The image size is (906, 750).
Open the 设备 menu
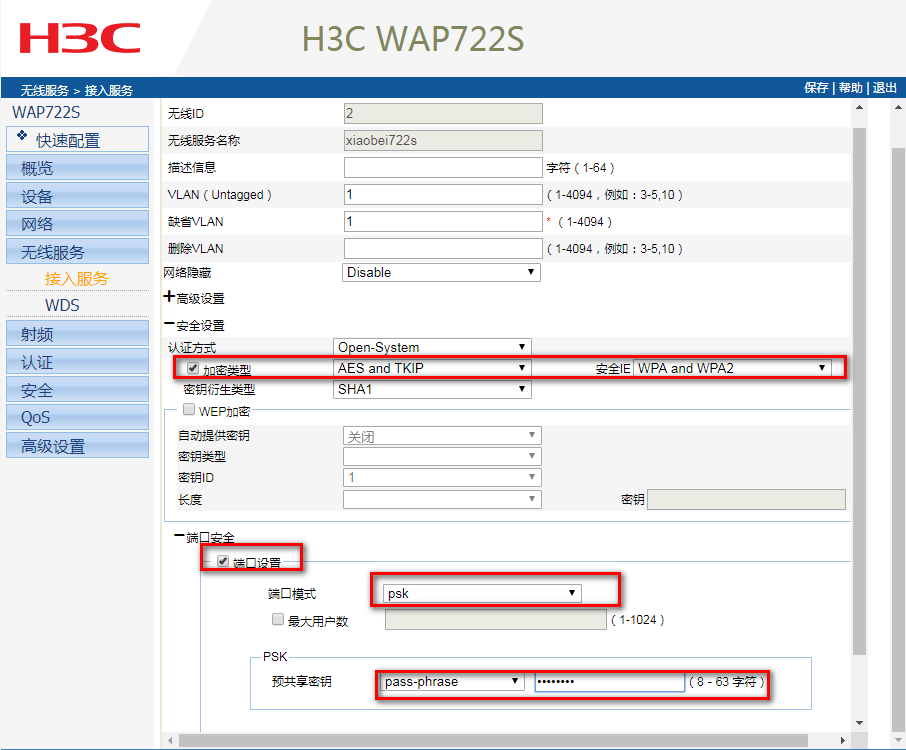point(77,195)
